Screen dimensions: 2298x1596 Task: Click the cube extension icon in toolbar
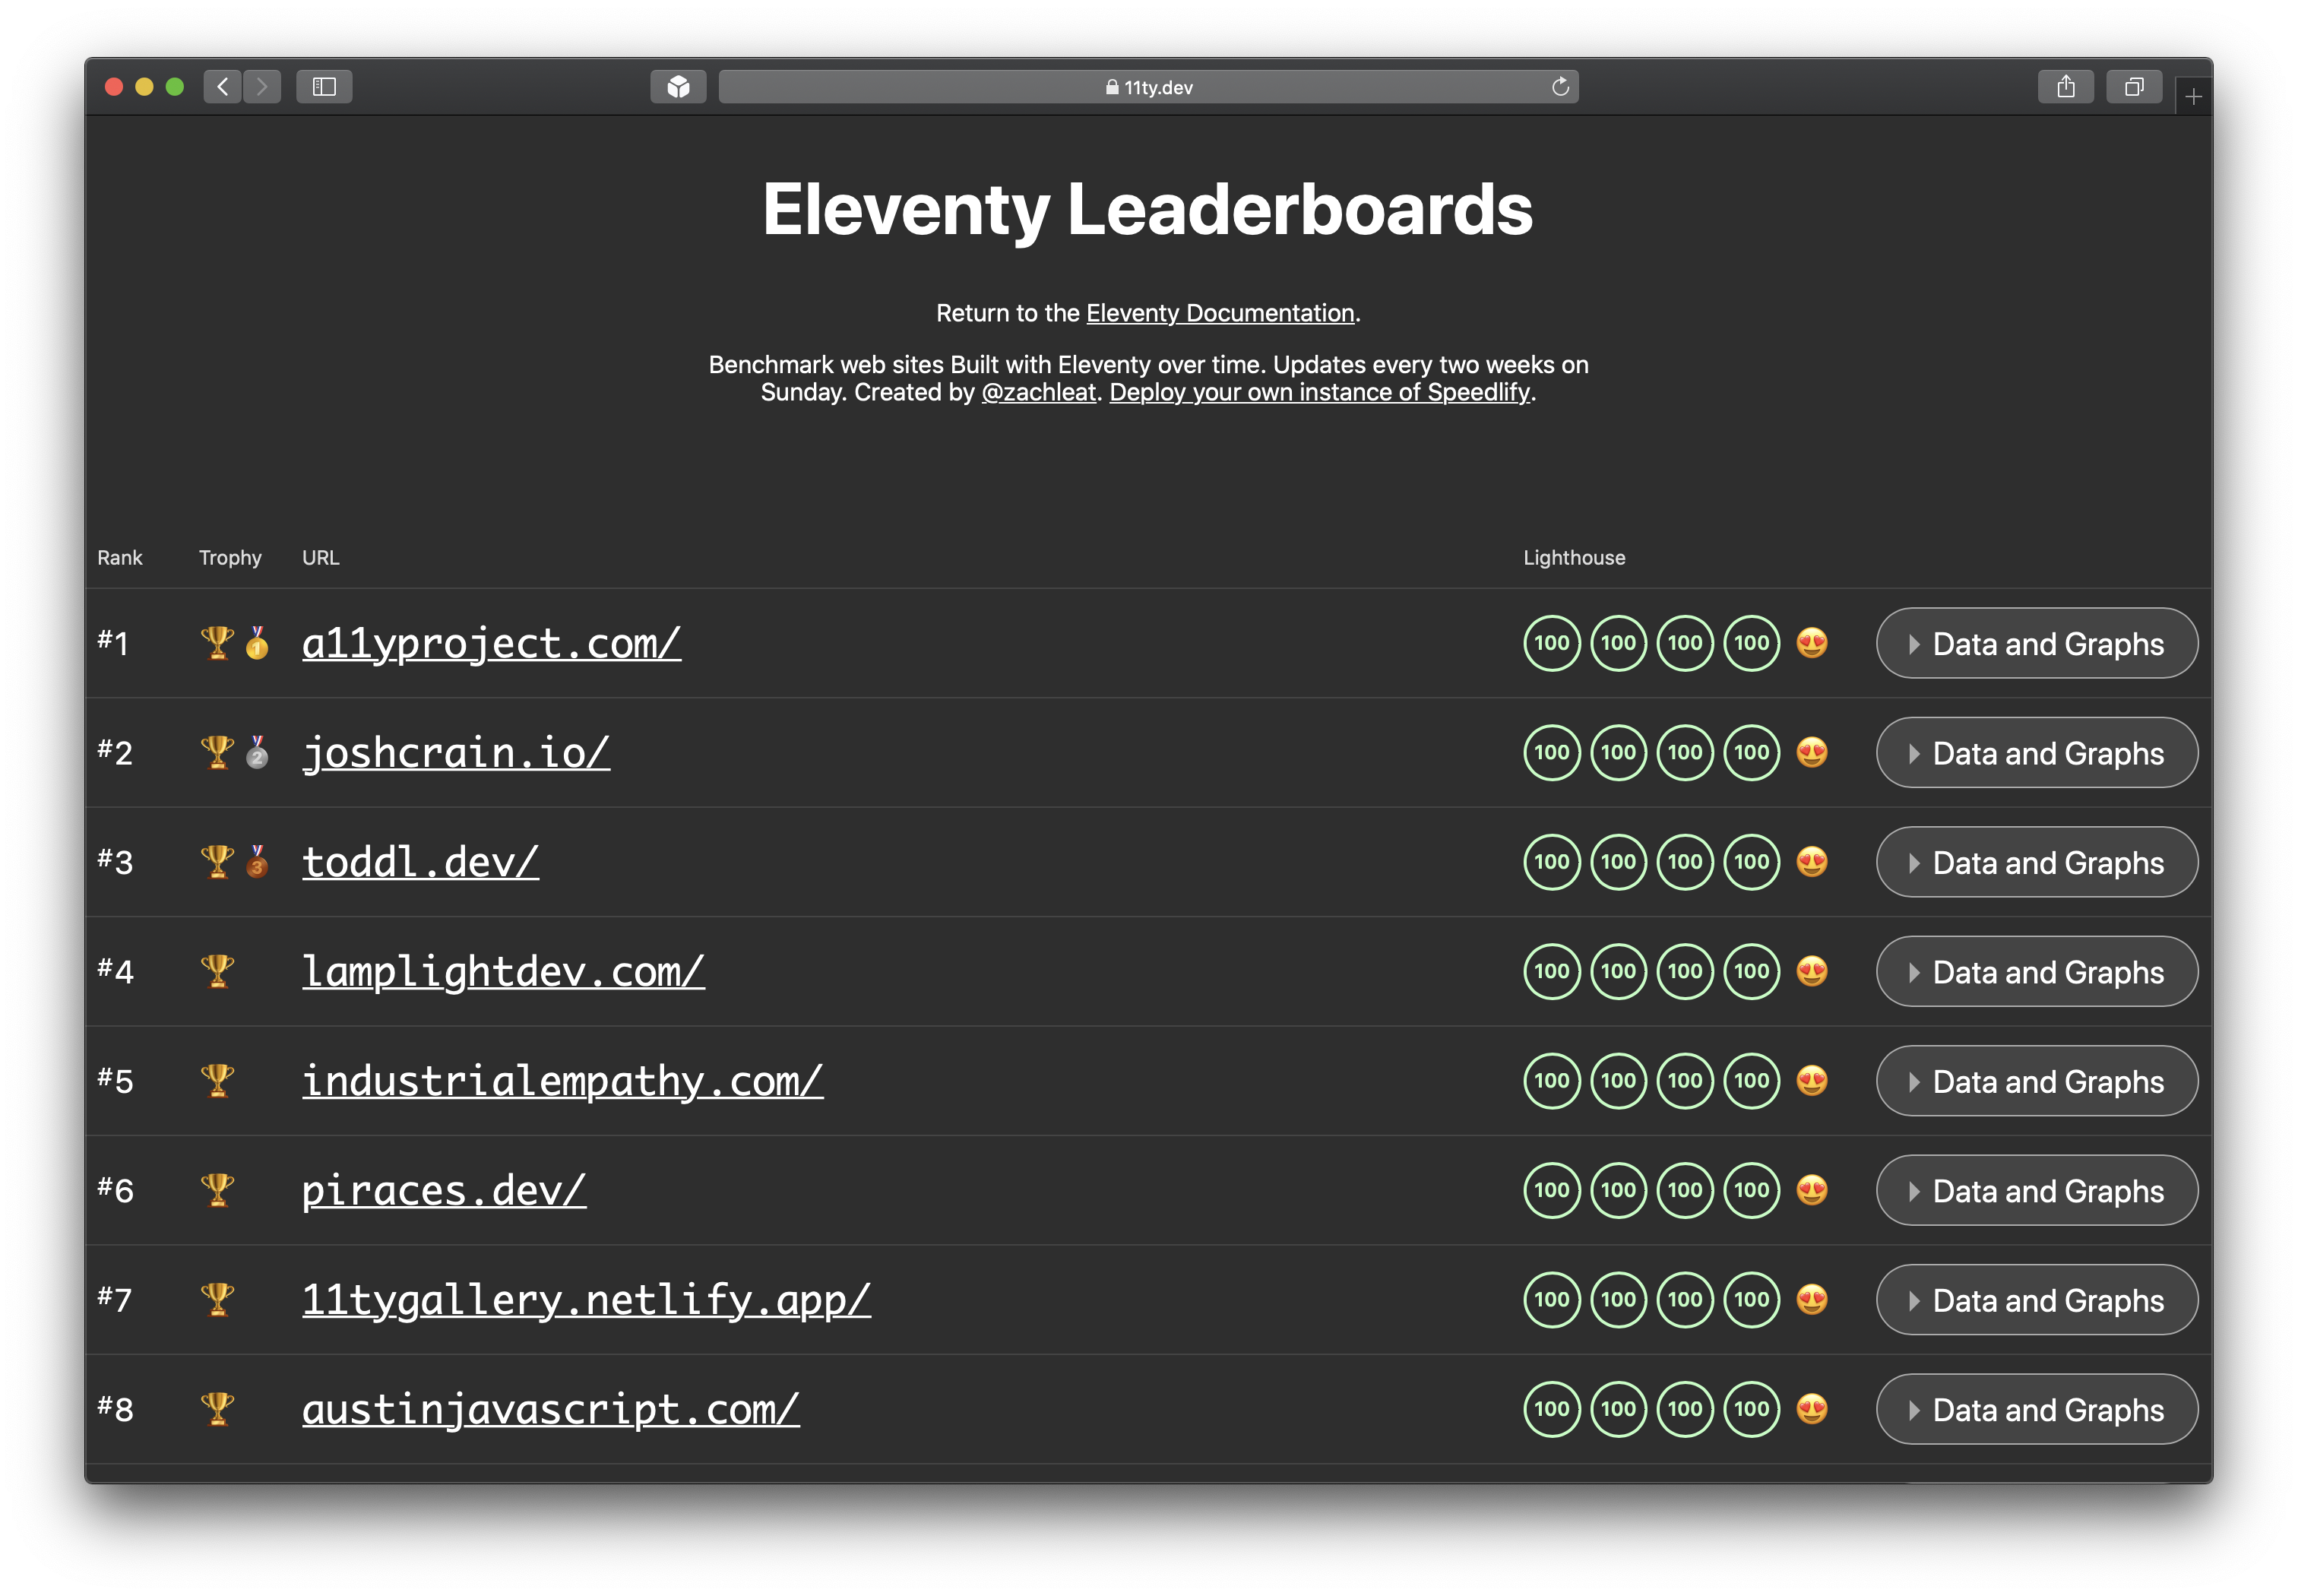678,87
